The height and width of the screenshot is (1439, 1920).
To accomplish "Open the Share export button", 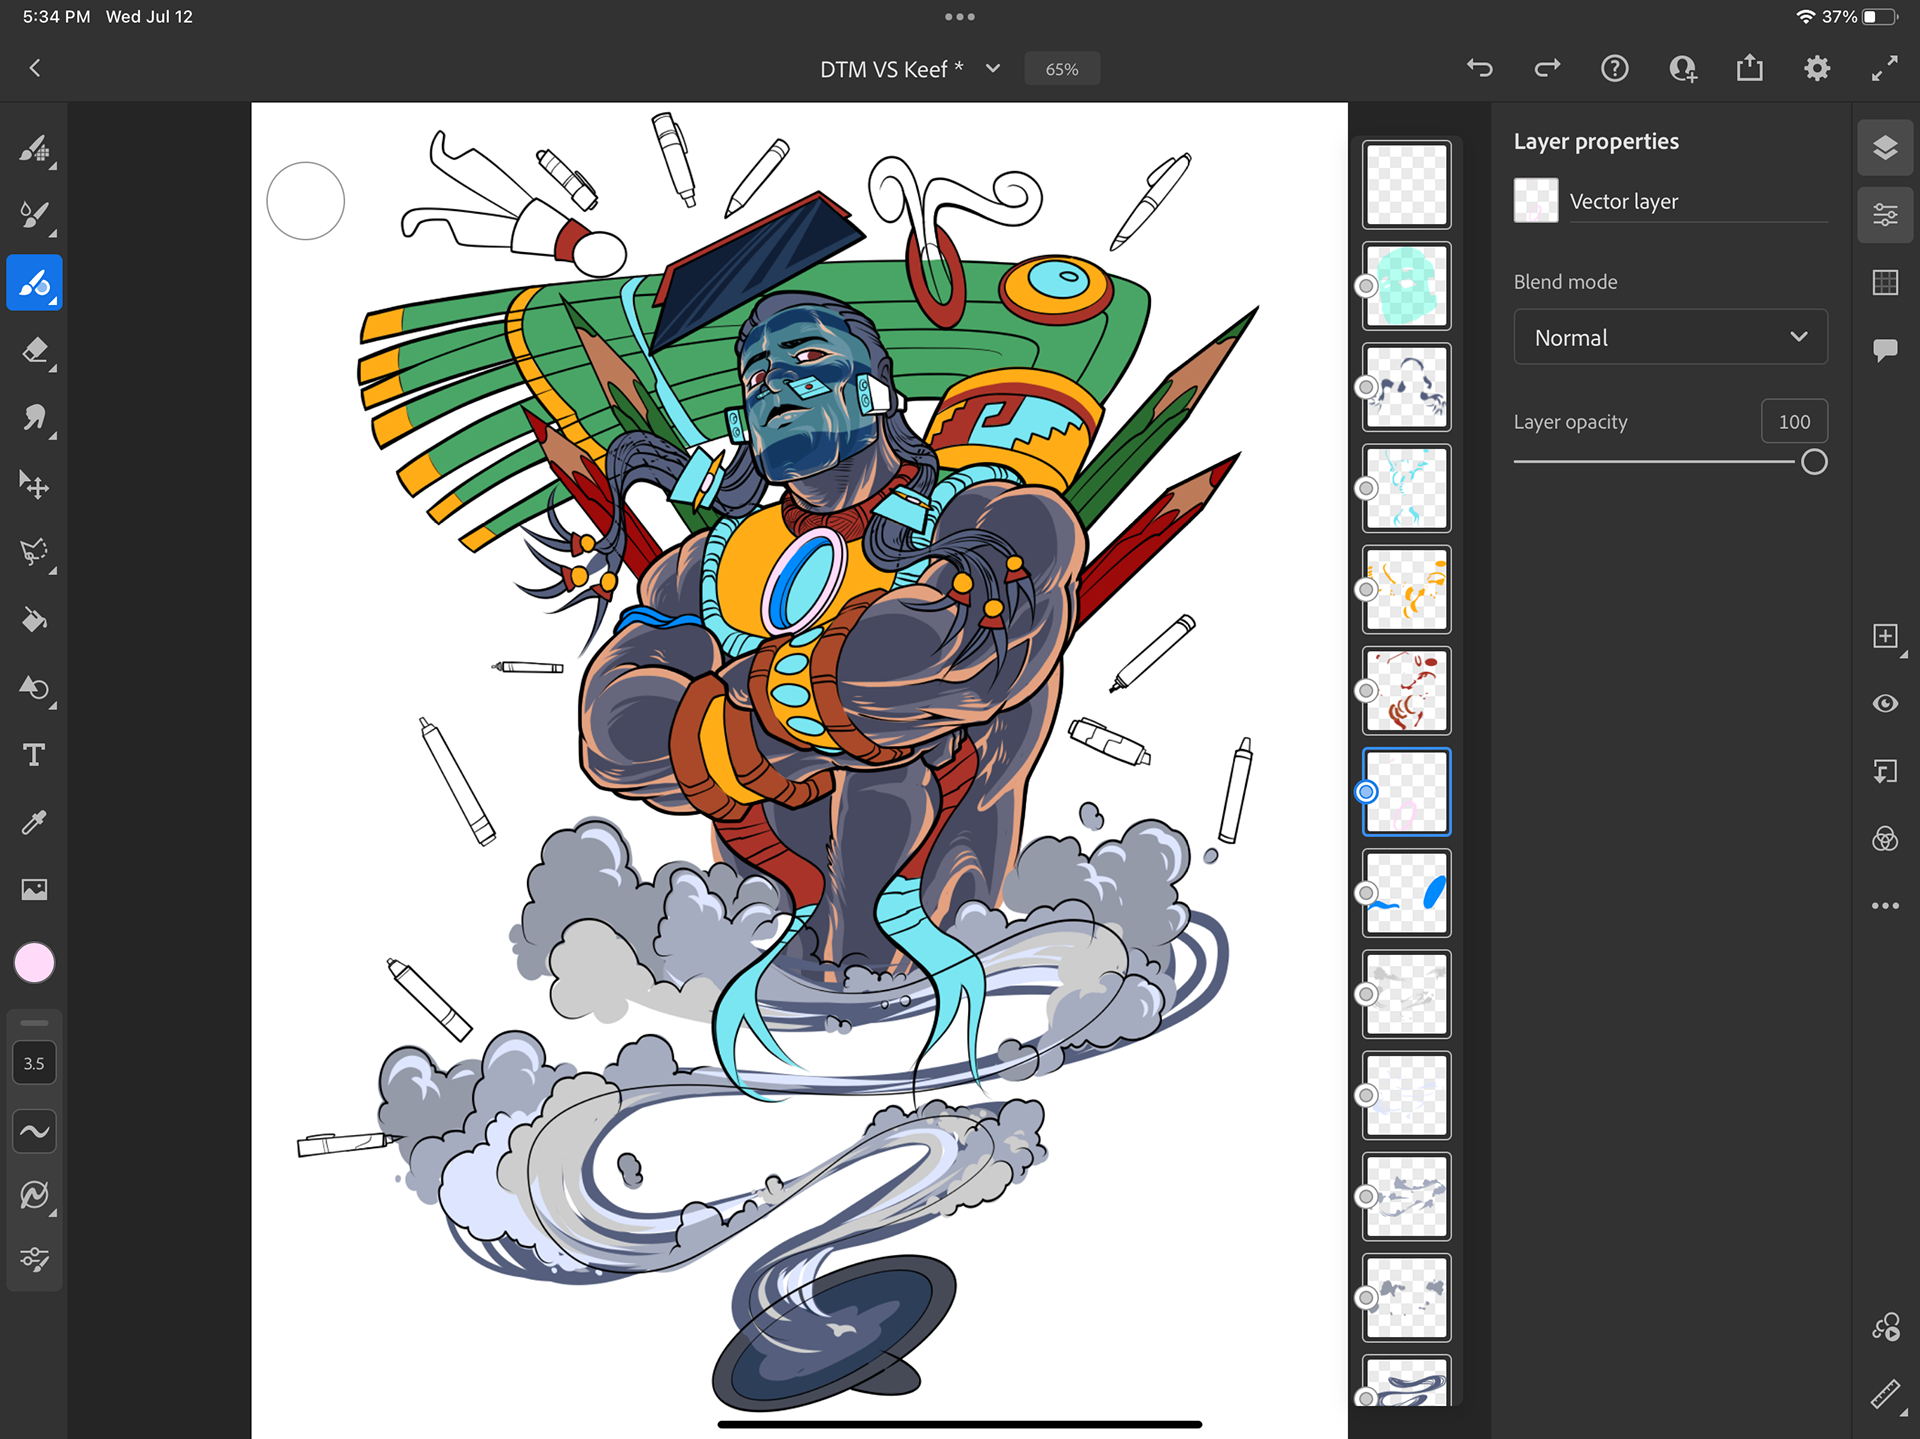I will (x=1750, y=68).
